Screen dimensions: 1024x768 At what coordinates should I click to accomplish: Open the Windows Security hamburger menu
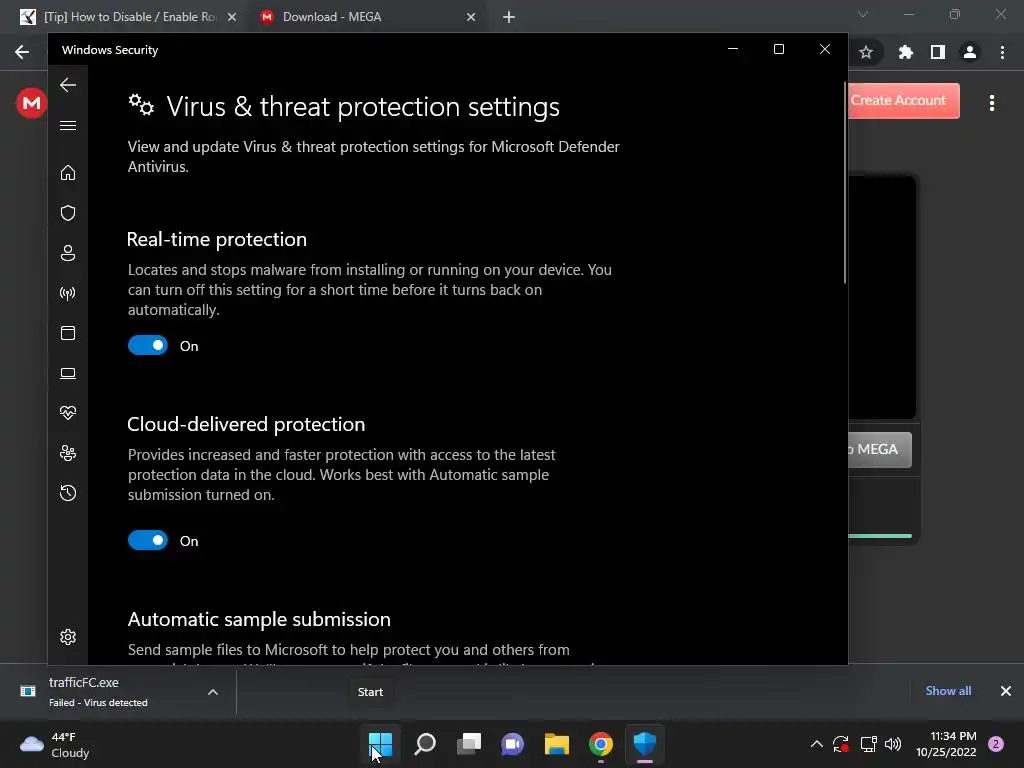click(68, 125)
